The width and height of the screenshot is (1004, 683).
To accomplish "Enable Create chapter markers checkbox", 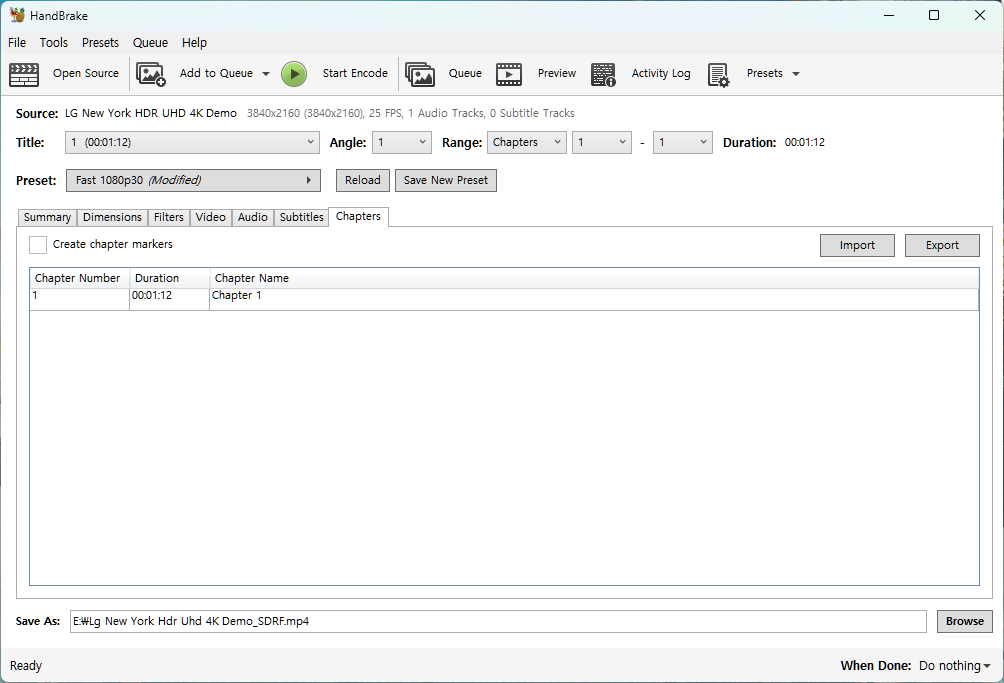I will [38, 245].
